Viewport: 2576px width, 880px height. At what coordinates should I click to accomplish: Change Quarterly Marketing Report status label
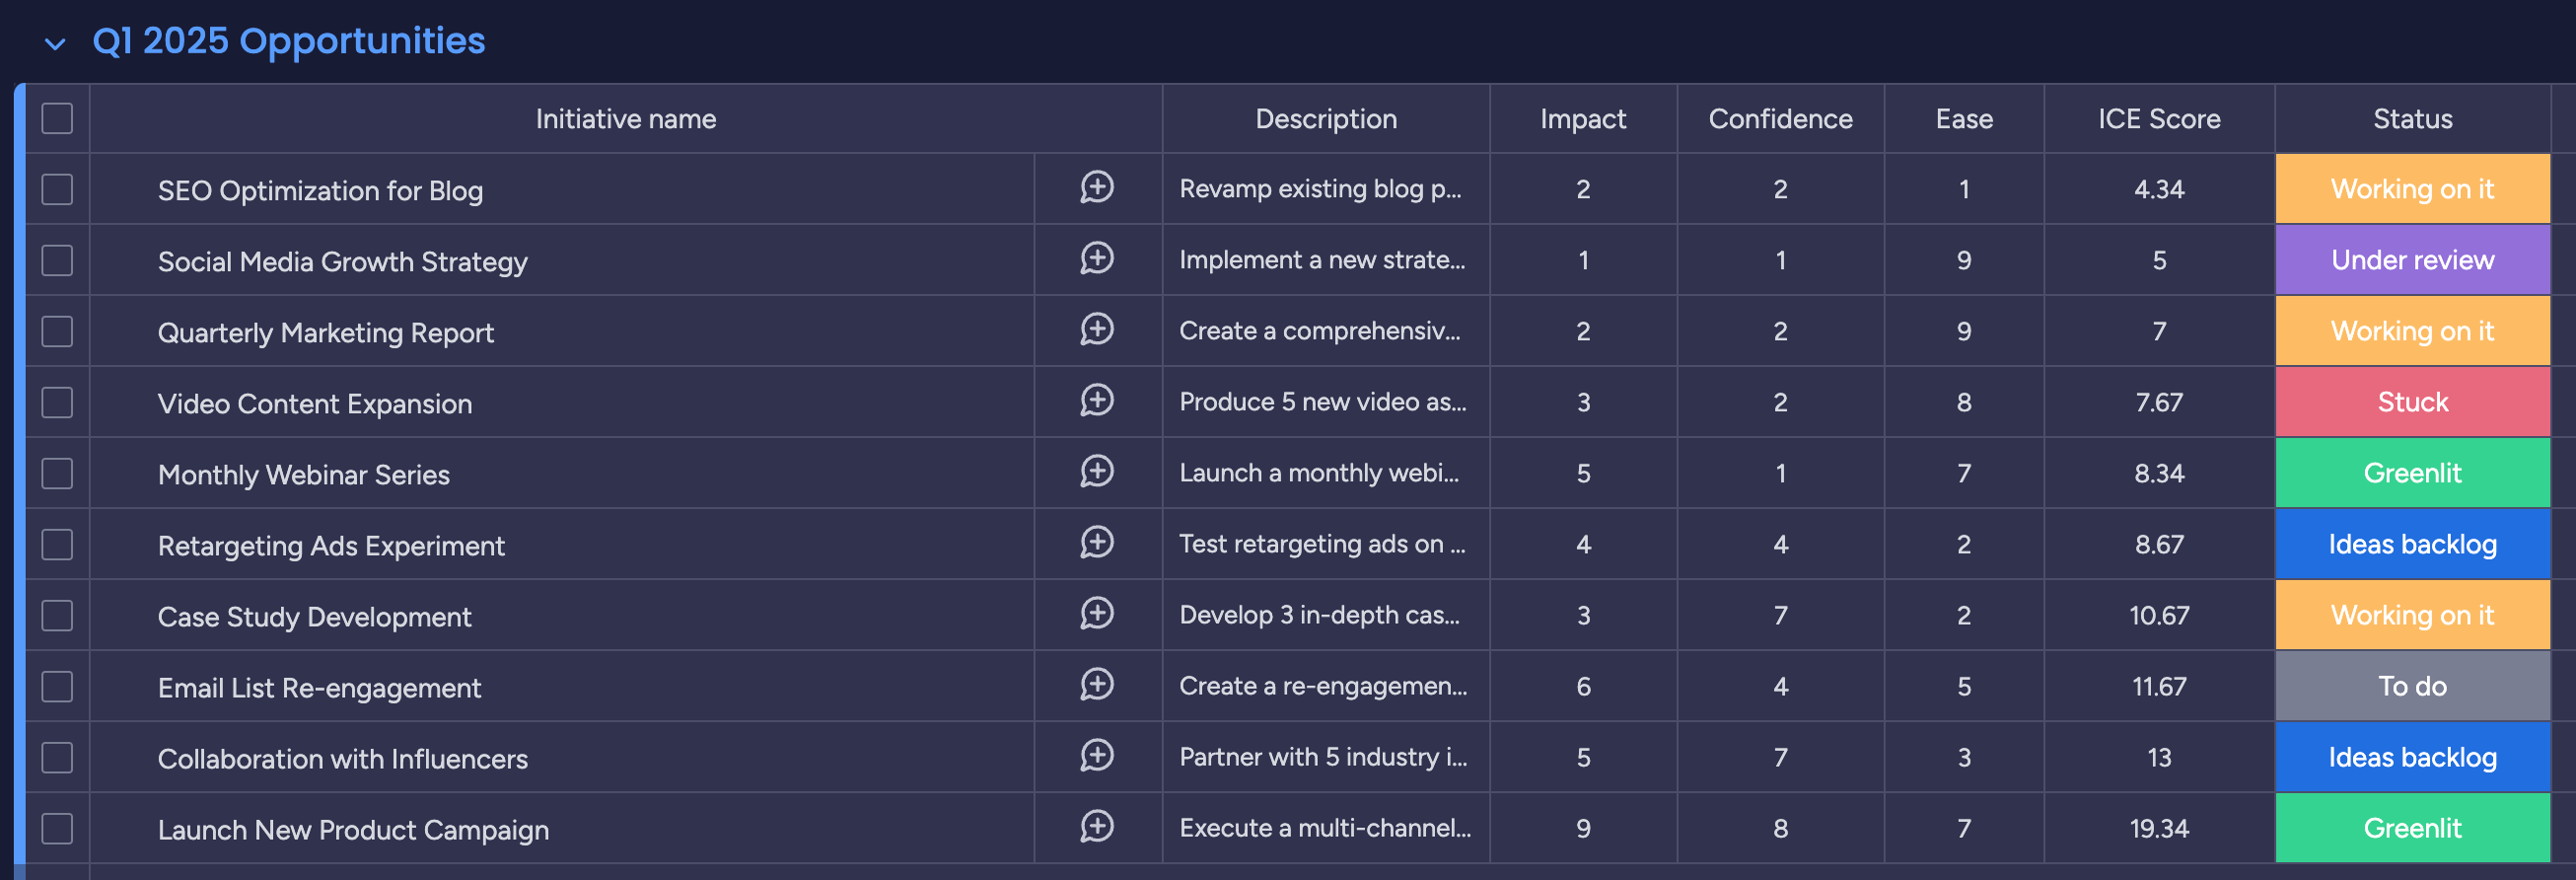pos(2412,330)
